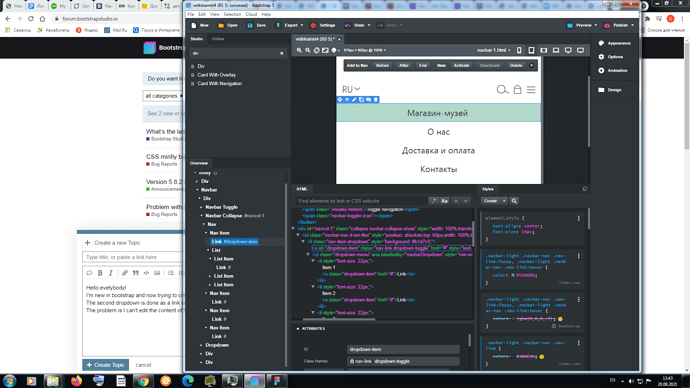Click the Before button on the Add to Nav bar
The height and width of the screenshot is (388, 690).
(382, 66)
